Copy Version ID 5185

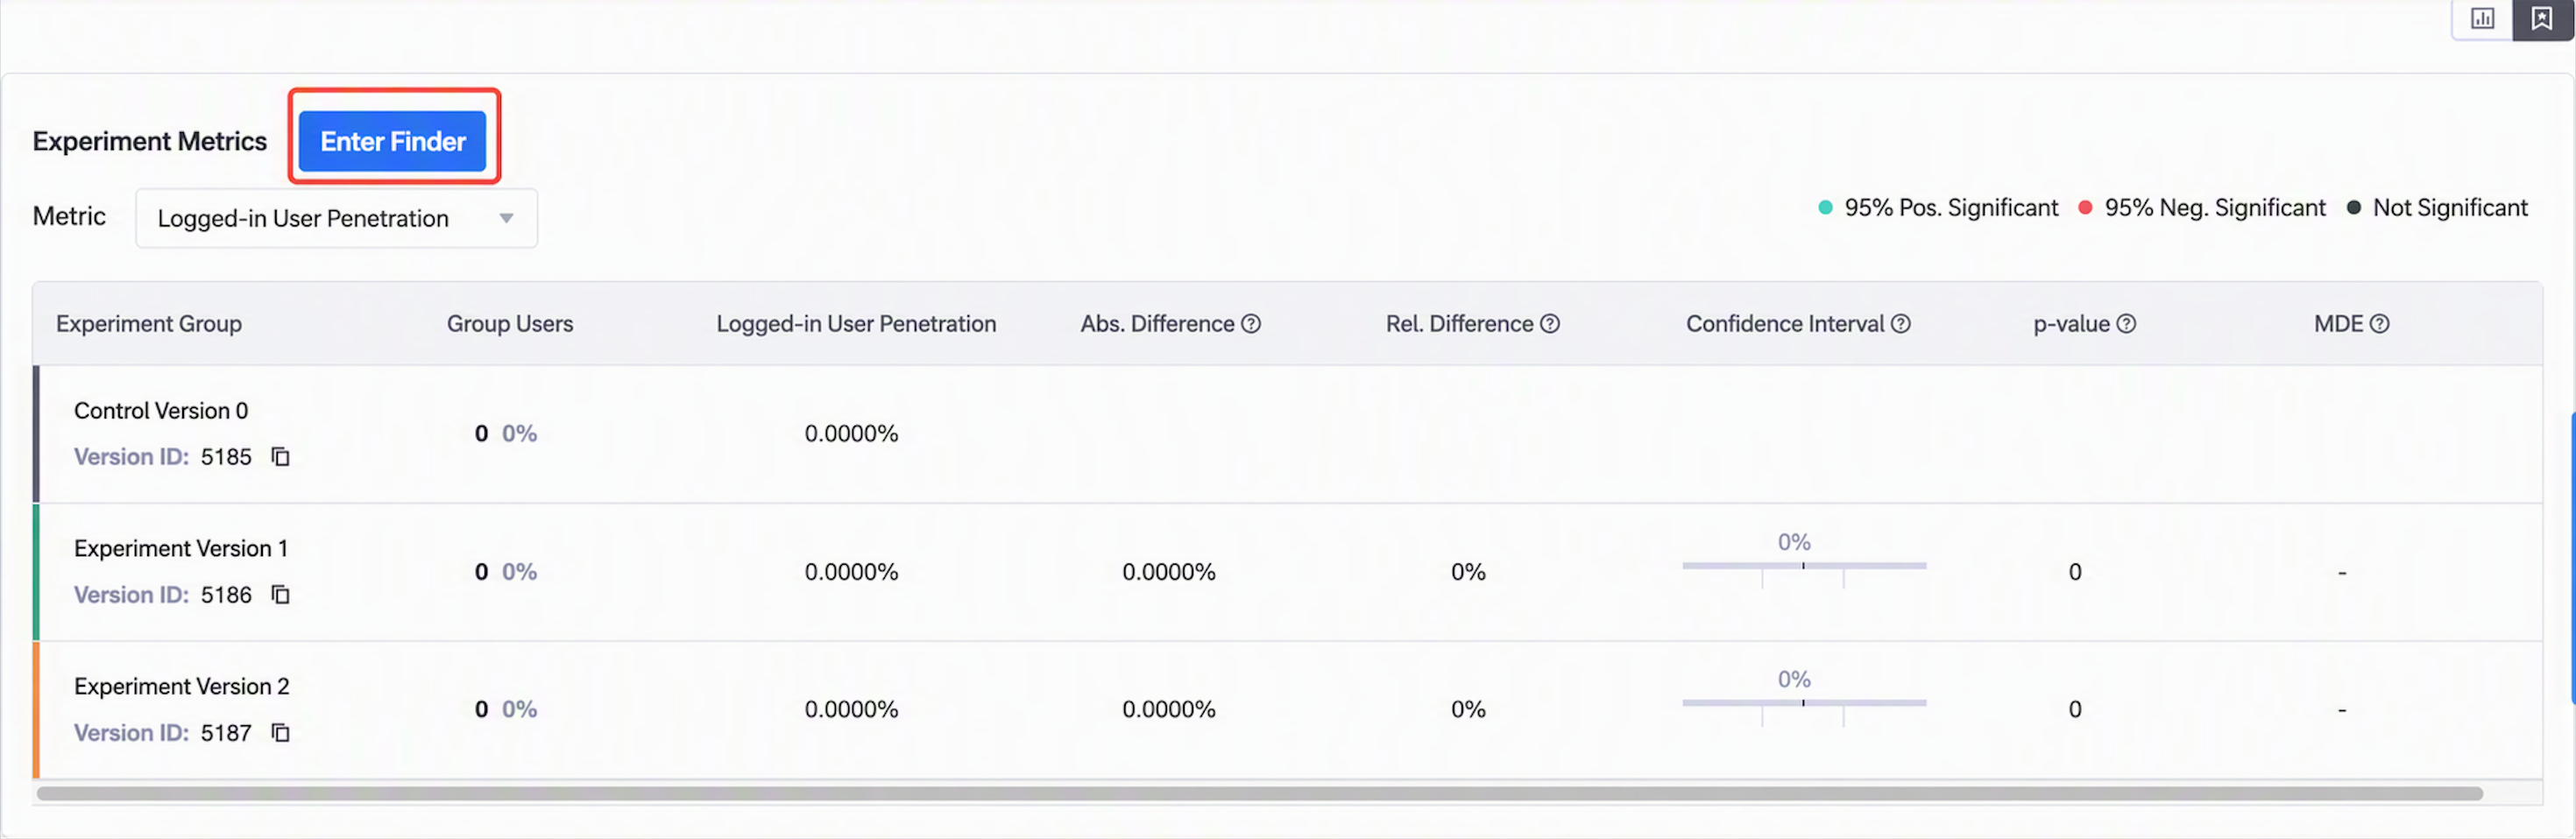281,457
